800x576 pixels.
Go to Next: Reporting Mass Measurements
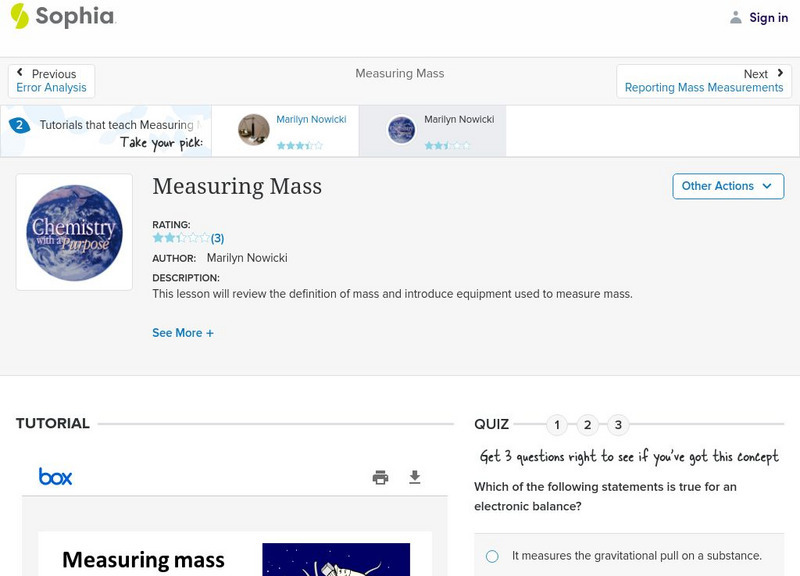click(x=704, y=81)
